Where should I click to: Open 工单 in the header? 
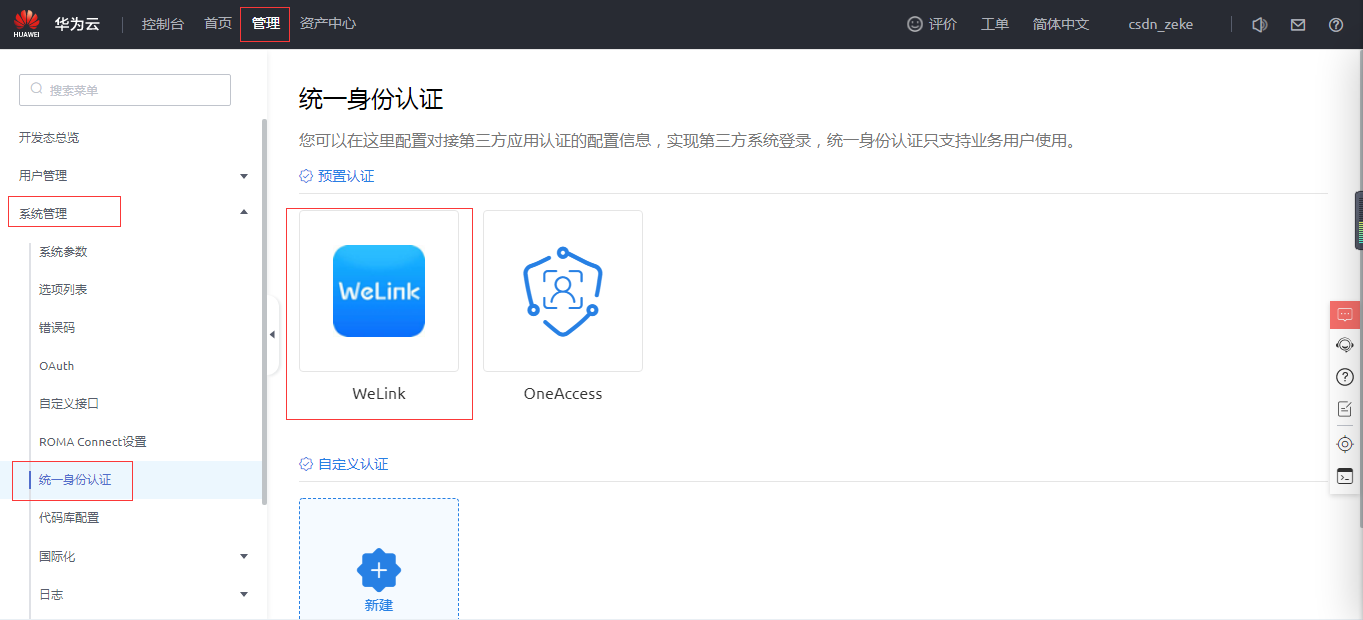click(x=995, y=24)
